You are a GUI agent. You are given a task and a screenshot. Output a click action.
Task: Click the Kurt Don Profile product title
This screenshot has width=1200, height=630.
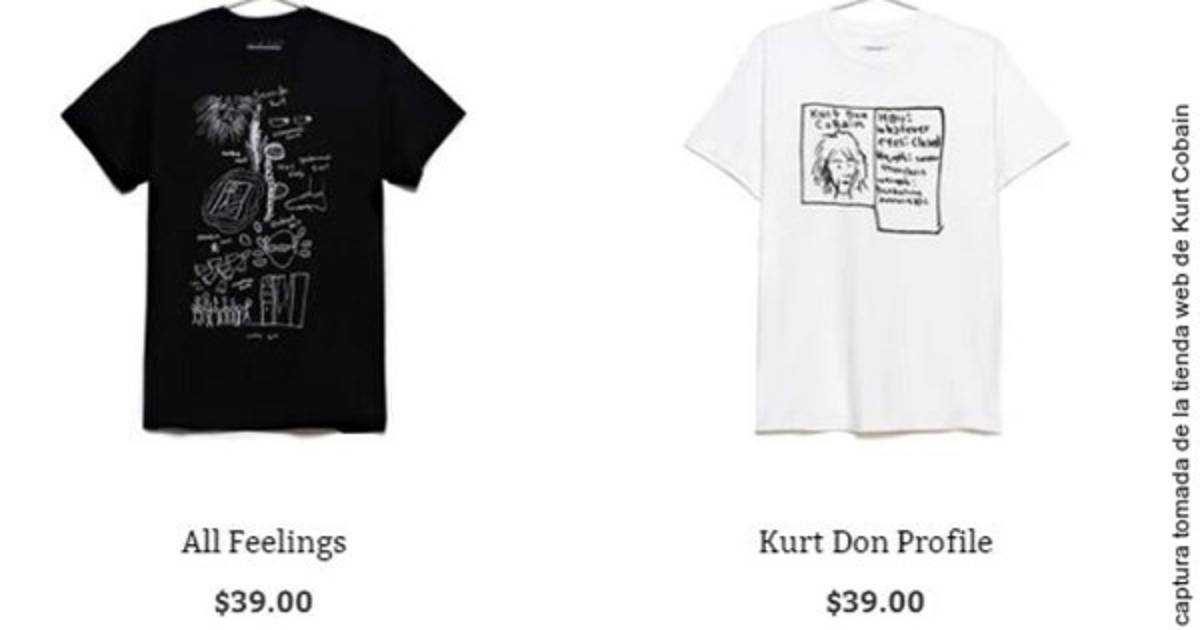(876, 543)
